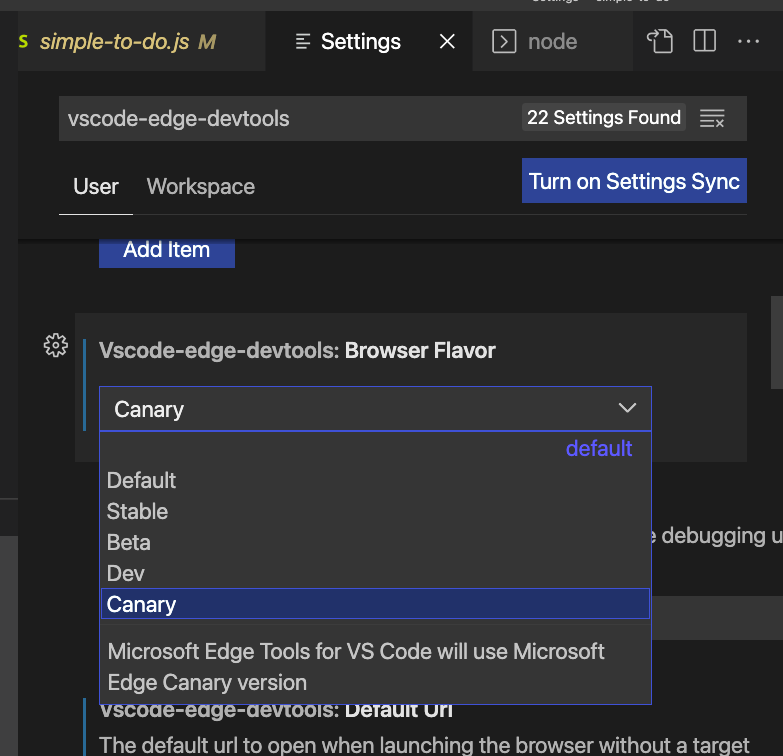This screenshot has width=783, height=756.
Task: Click the 22 Settings Found badge
Action: pos(604,117)
